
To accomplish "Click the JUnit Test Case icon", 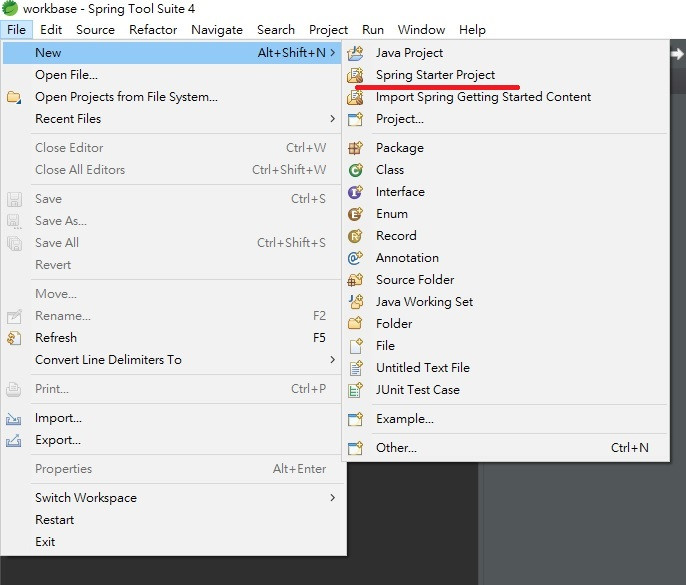I will 355,390.
